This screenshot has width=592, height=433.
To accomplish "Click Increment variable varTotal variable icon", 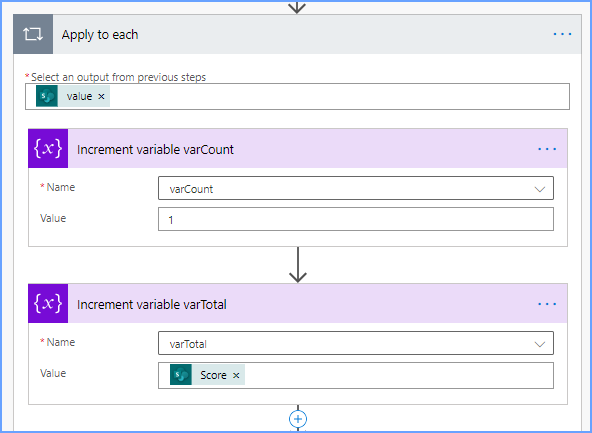I will 48,304.
